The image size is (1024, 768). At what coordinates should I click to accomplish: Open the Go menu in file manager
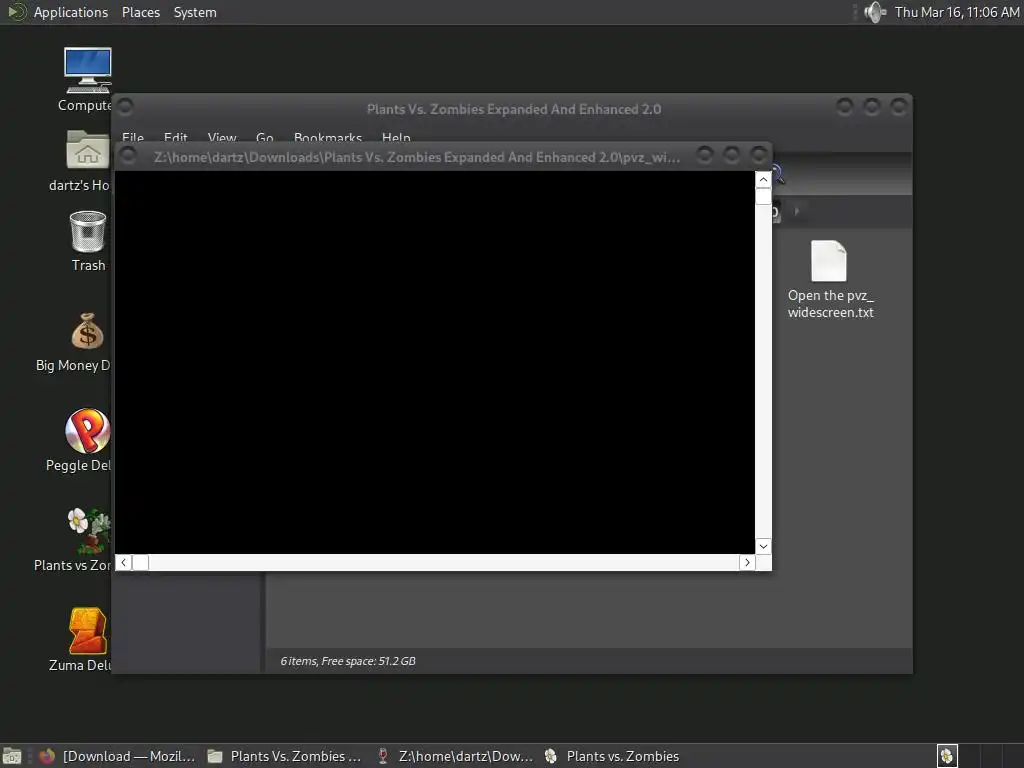[264, 137]
